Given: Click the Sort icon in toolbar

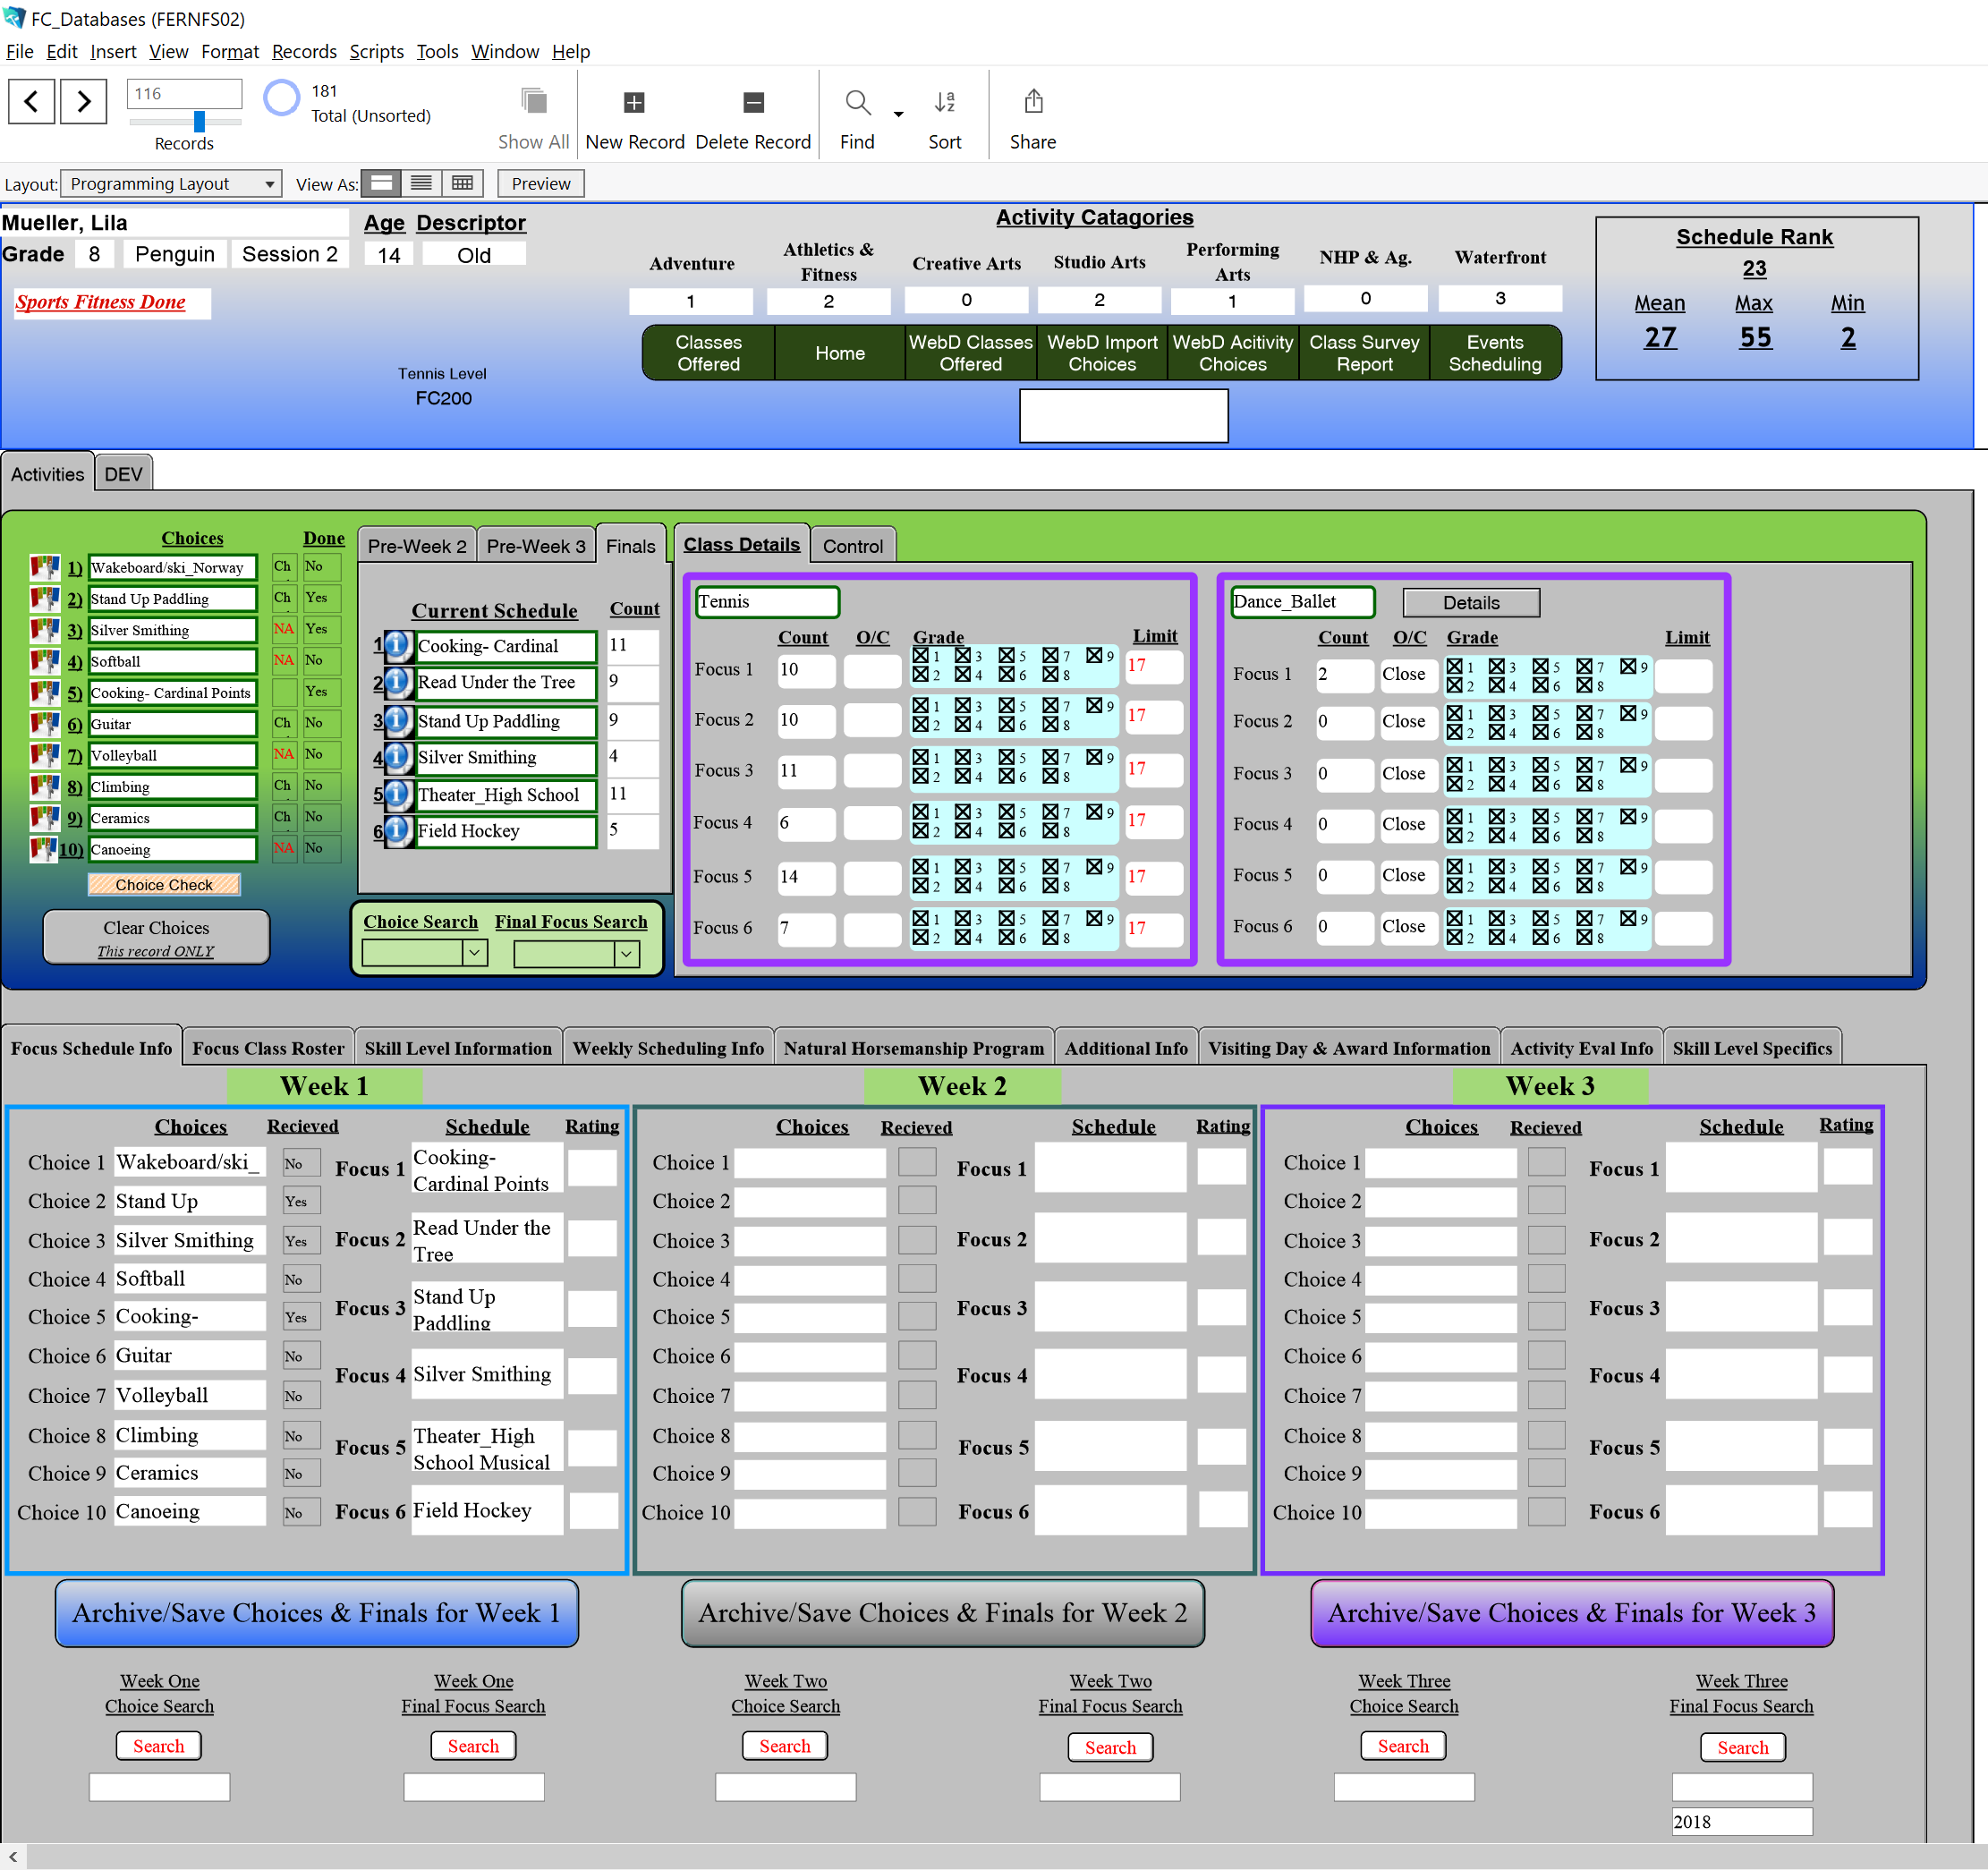Looking at the screenshot, I should pos(944,102).
